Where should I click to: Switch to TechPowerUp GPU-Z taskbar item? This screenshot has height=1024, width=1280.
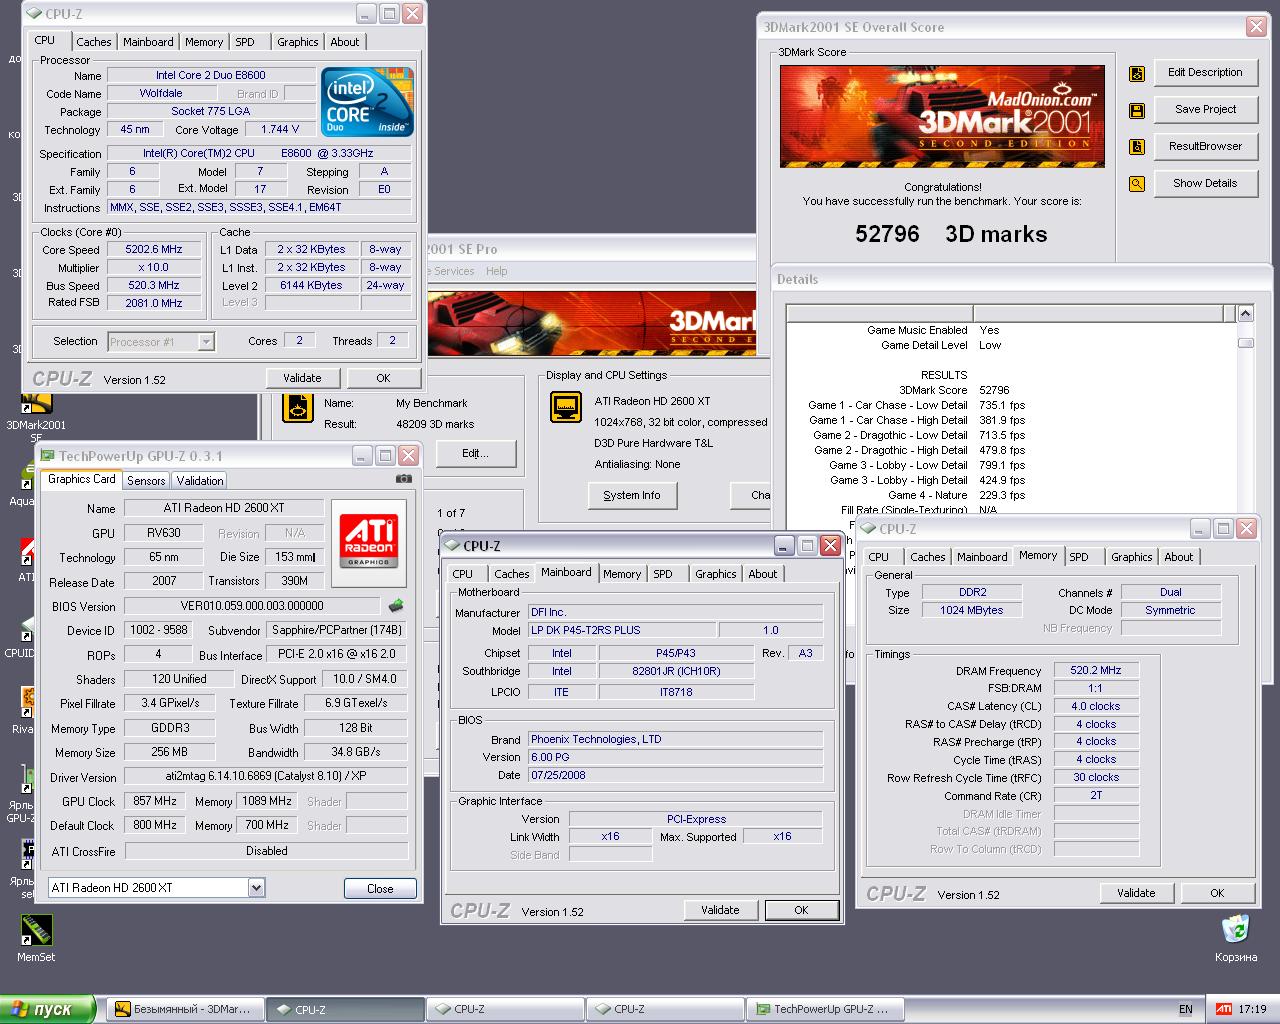point(825,1009)
